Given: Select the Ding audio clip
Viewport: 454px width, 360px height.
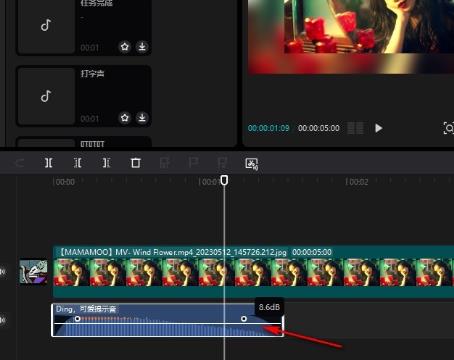Looking at the screenshot, I should [168, 320].
